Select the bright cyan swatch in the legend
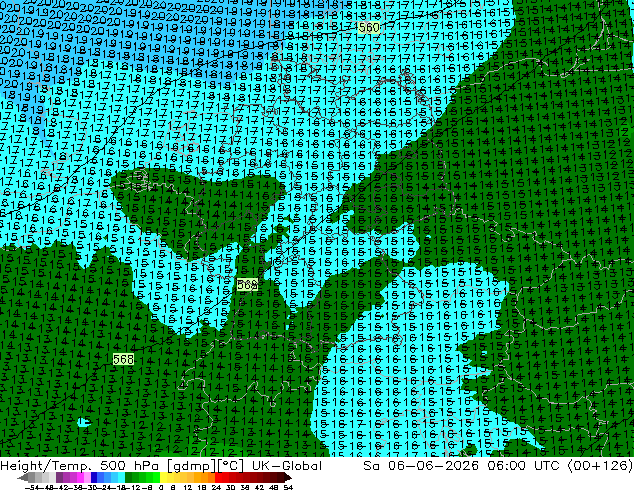The height and width of the screenshot is (490, 634). click(122, 478)
